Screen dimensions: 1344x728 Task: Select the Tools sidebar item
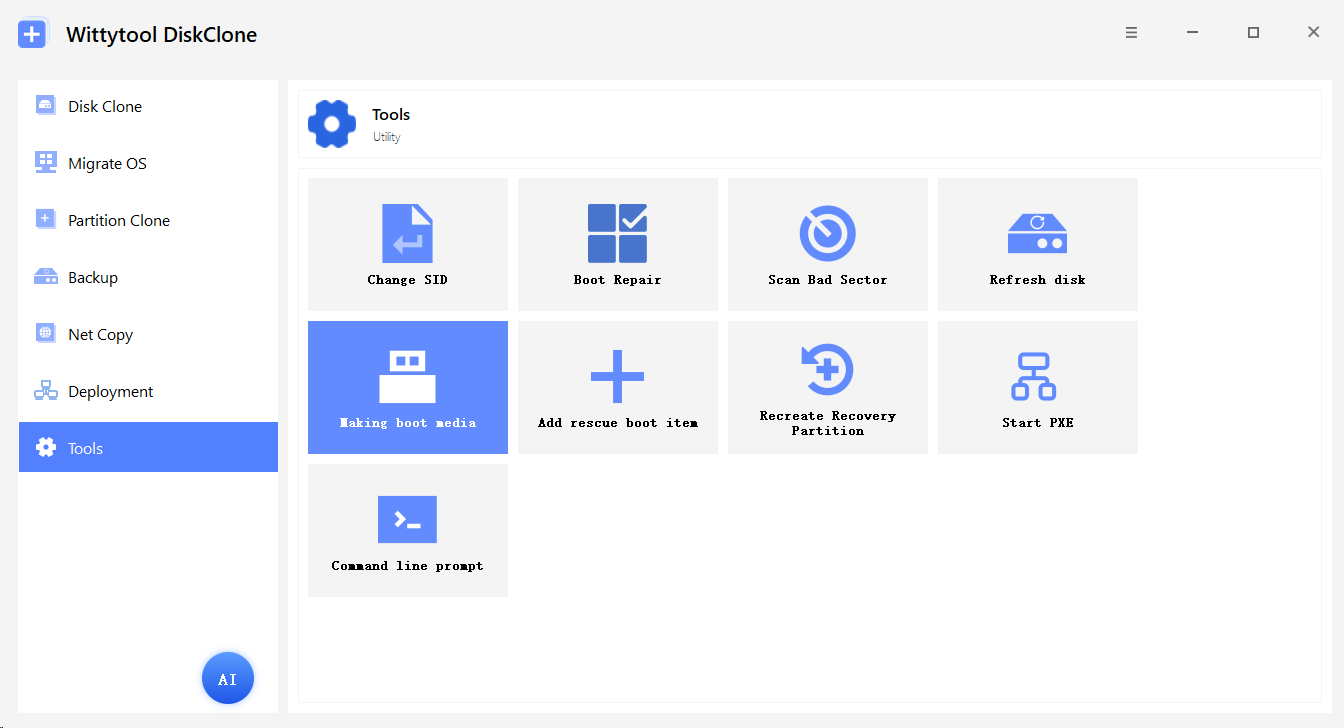click(148, 447)
